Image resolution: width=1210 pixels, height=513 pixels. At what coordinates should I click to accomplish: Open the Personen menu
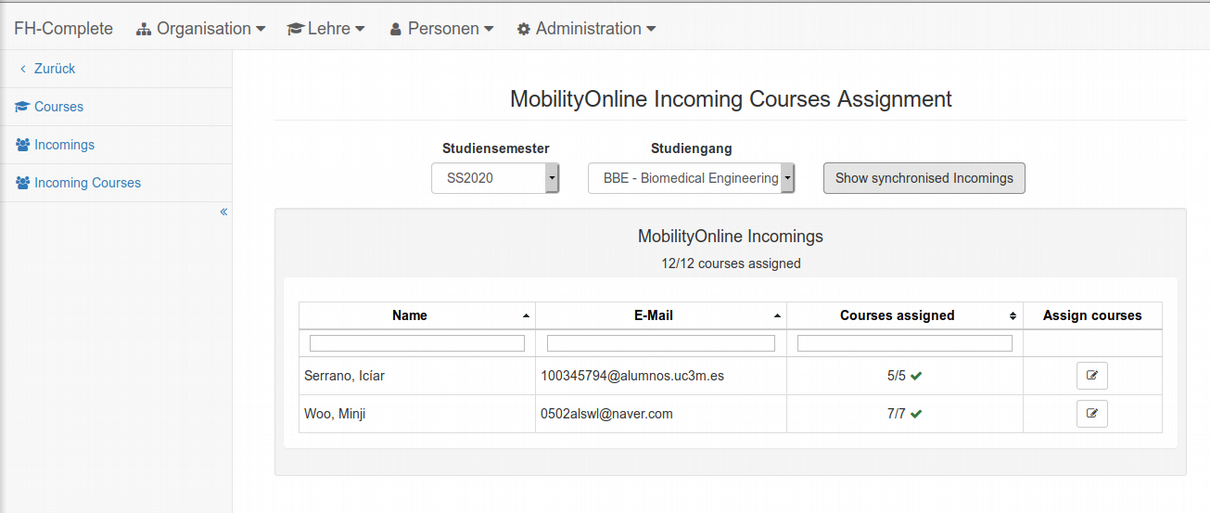click(441, 29)
